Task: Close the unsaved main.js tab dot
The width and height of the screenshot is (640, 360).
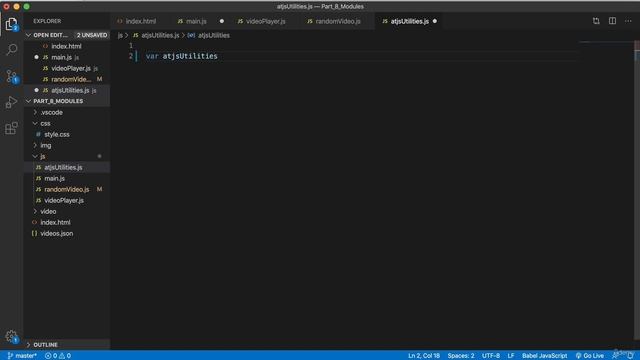Action: point(222,21)
